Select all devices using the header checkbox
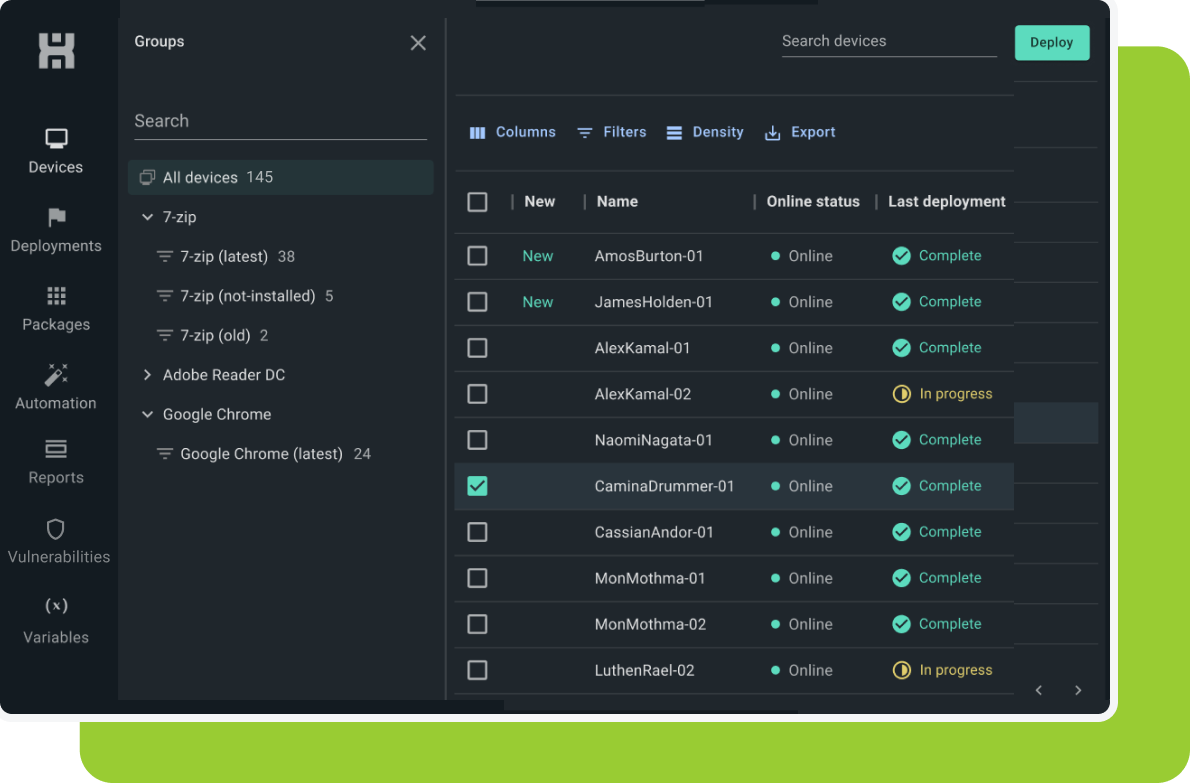Viewport: 1190px width, 784px height. 477,201
